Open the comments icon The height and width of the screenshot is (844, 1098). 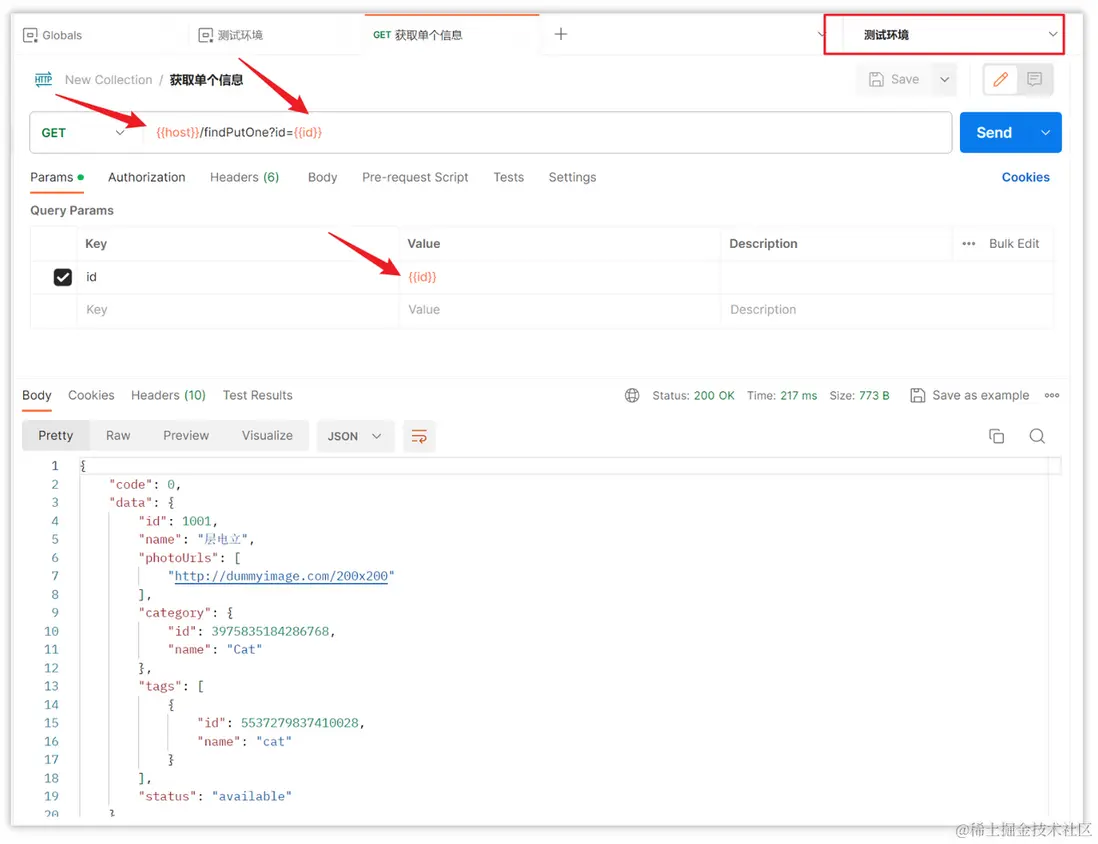[1034, 79]
